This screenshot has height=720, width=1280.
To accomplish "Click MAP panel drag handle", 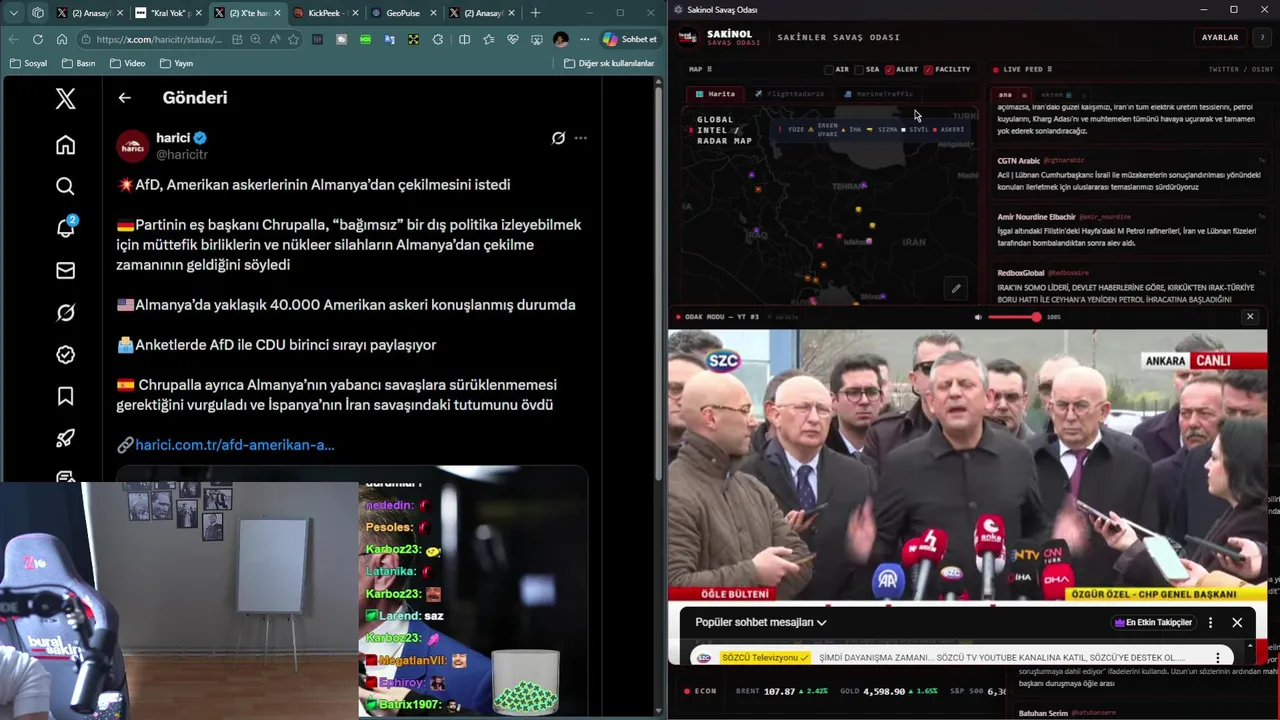I will 710,69.
